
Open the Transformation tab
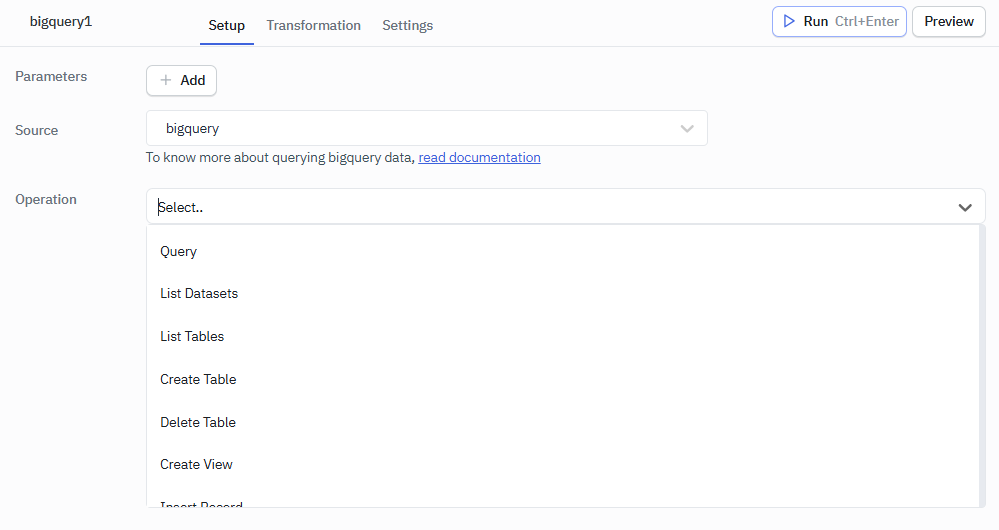click(x=313, y=25)
